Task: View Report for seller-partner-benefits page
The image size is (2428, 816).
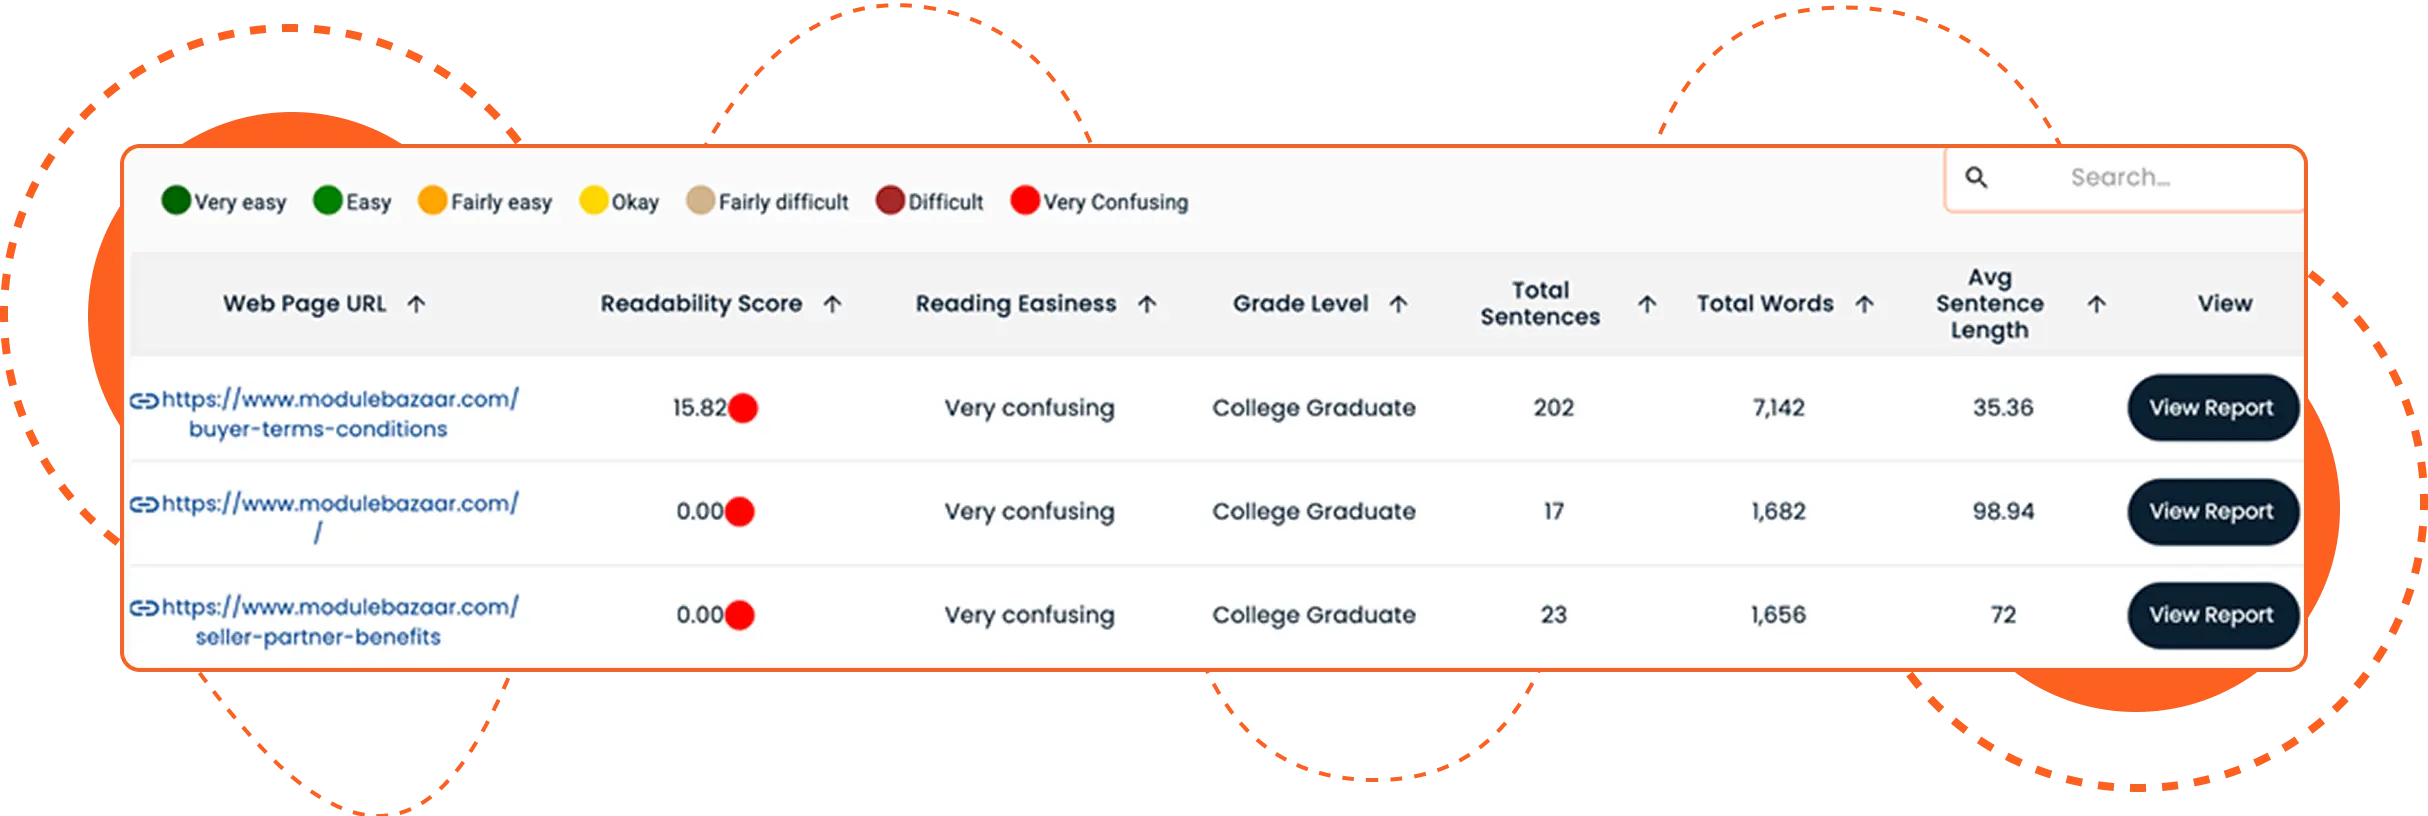Action: pos(2211,615)
